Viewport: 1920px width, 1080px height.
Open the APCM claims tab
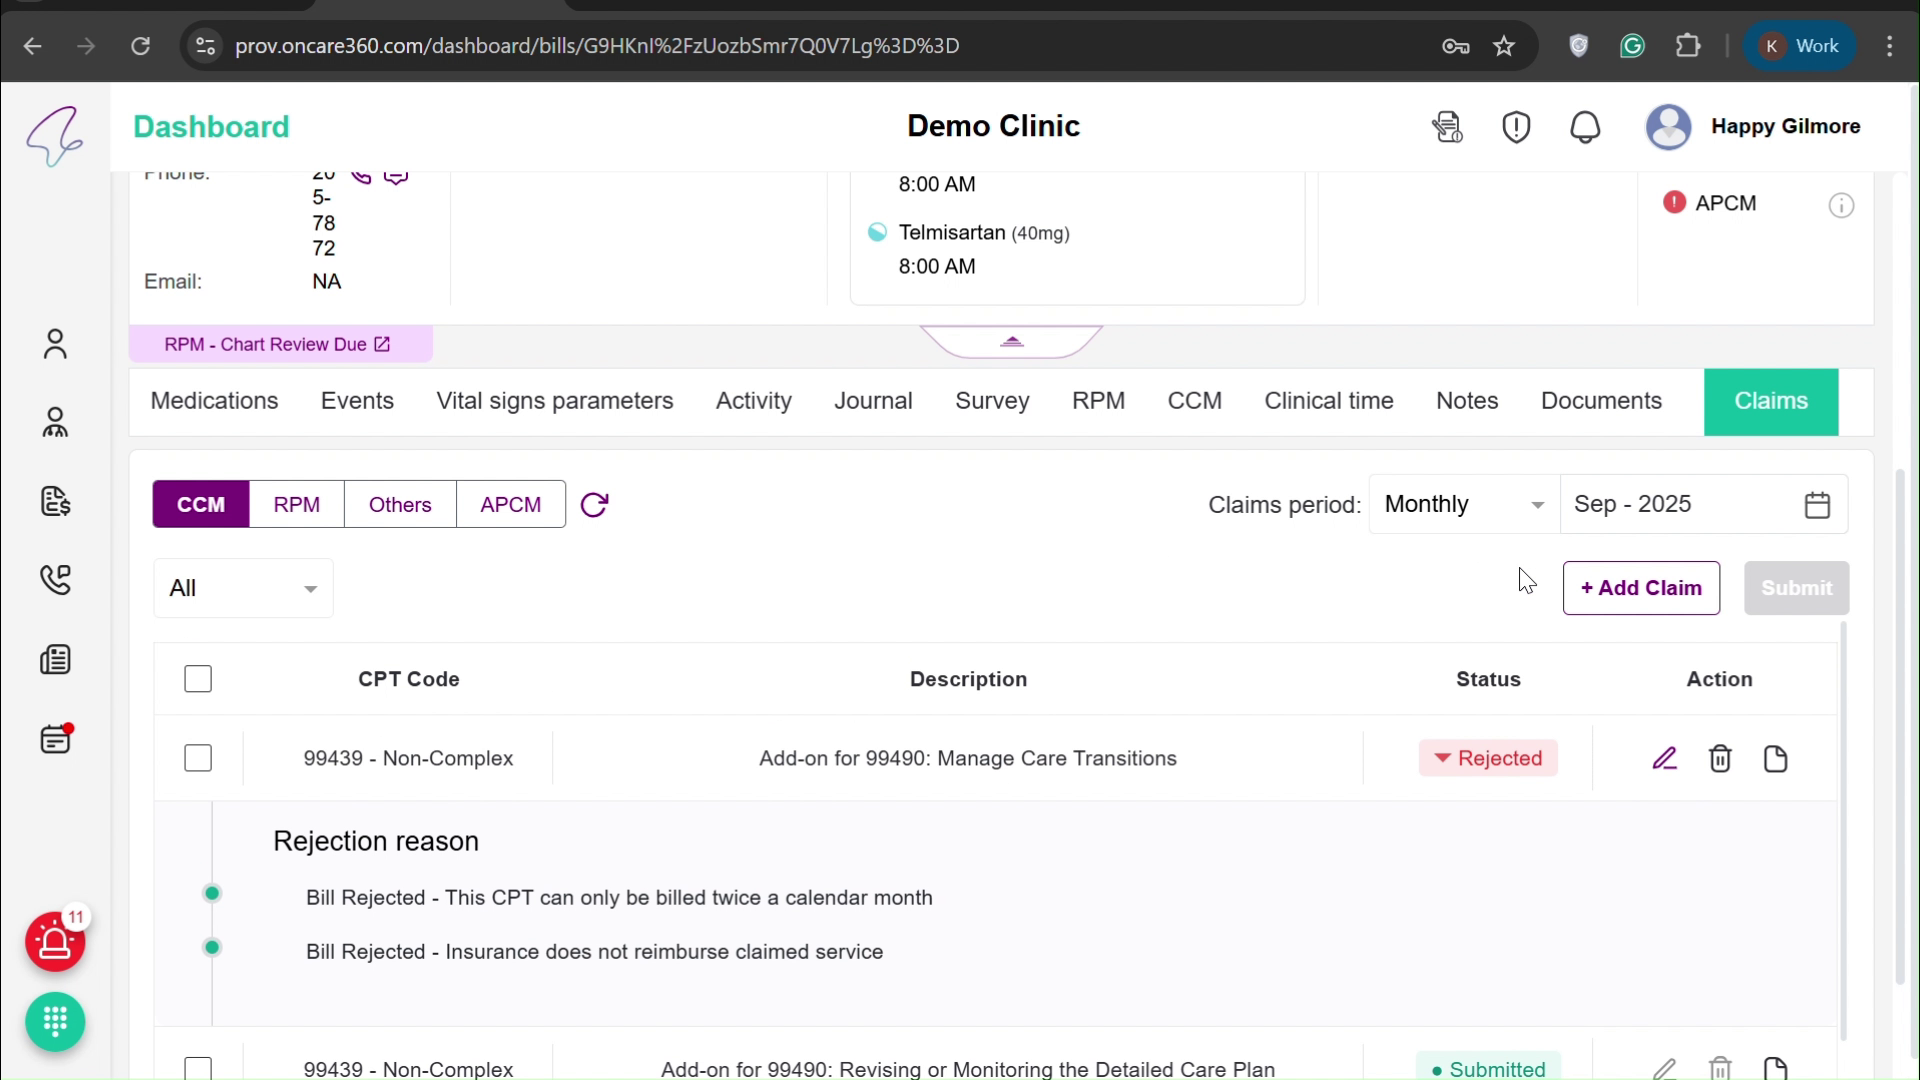[x=511, y=505]
